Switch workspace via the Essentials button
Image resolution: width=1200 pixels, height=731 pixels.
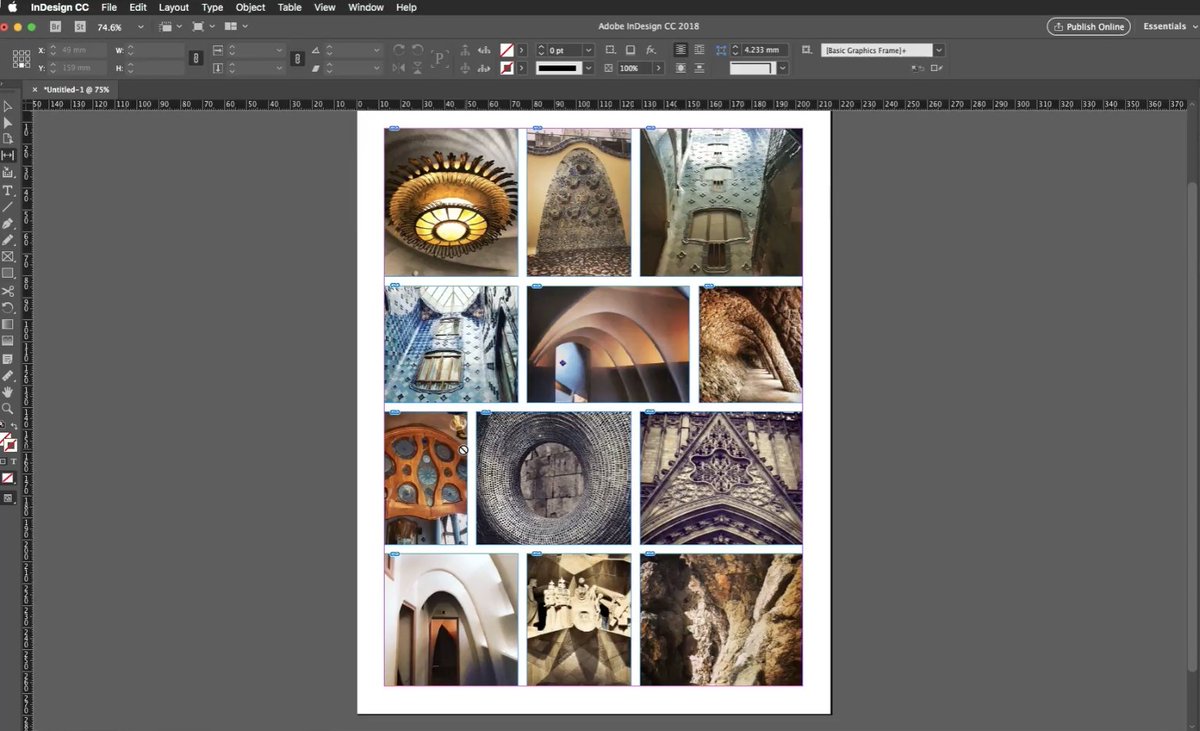1164,26
